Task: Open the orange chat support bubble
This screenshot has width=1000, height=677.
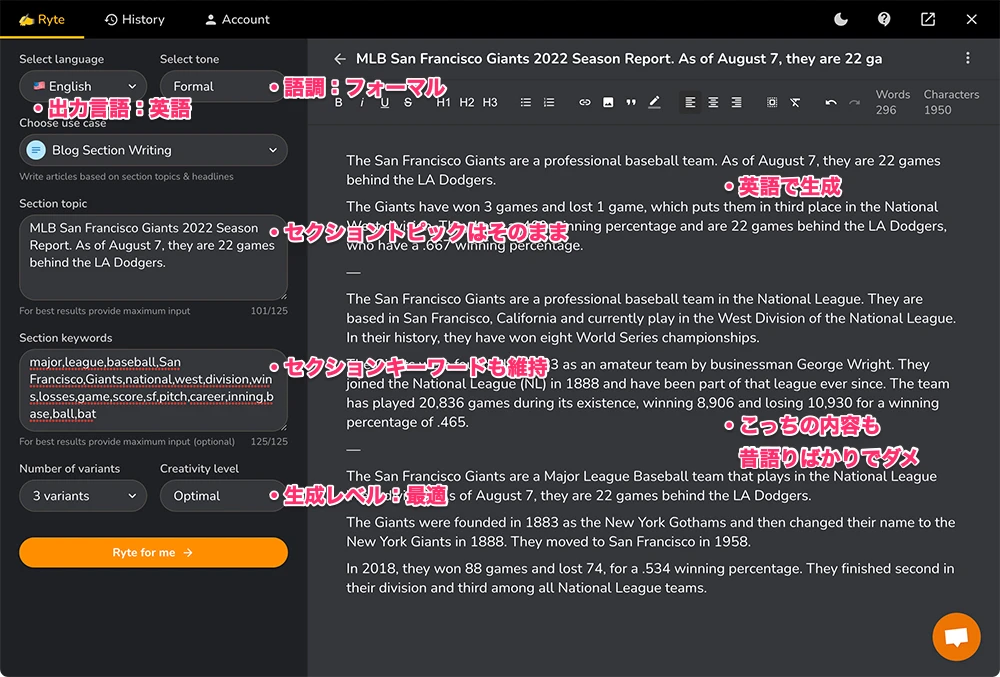Action: [956, 636]
